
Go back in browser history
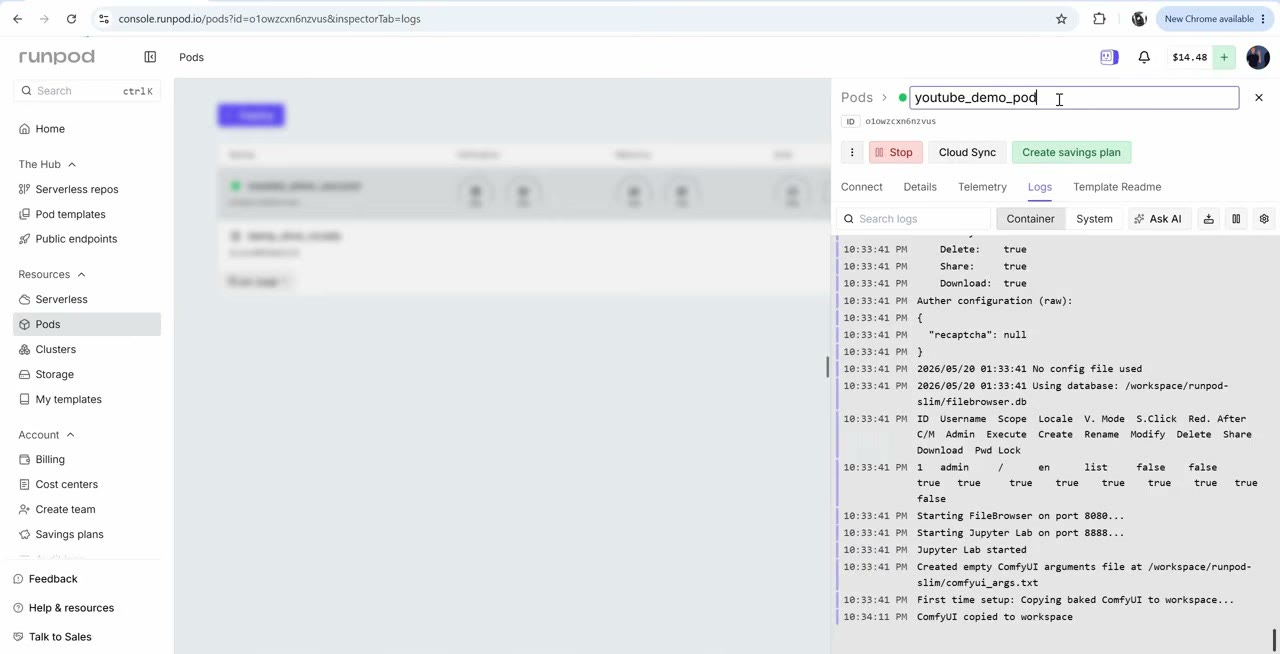[x=17, y=19]
